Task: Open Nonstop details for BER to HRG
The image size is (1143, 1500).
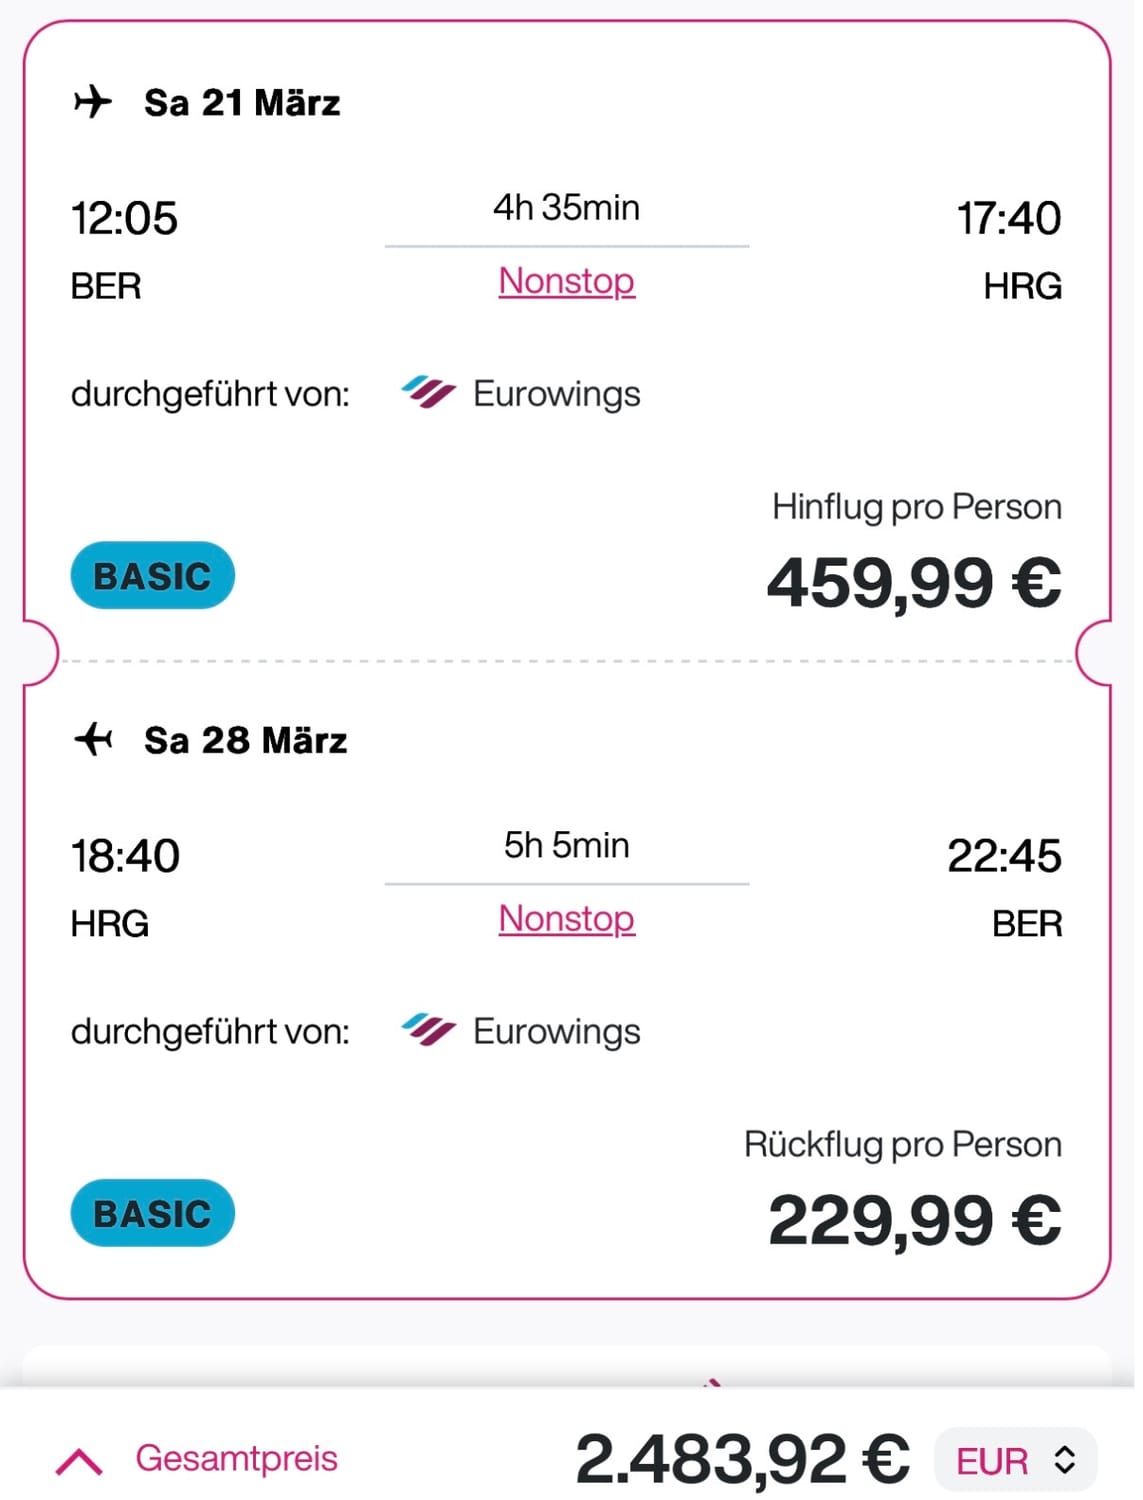Action: (x=566, y=281)
